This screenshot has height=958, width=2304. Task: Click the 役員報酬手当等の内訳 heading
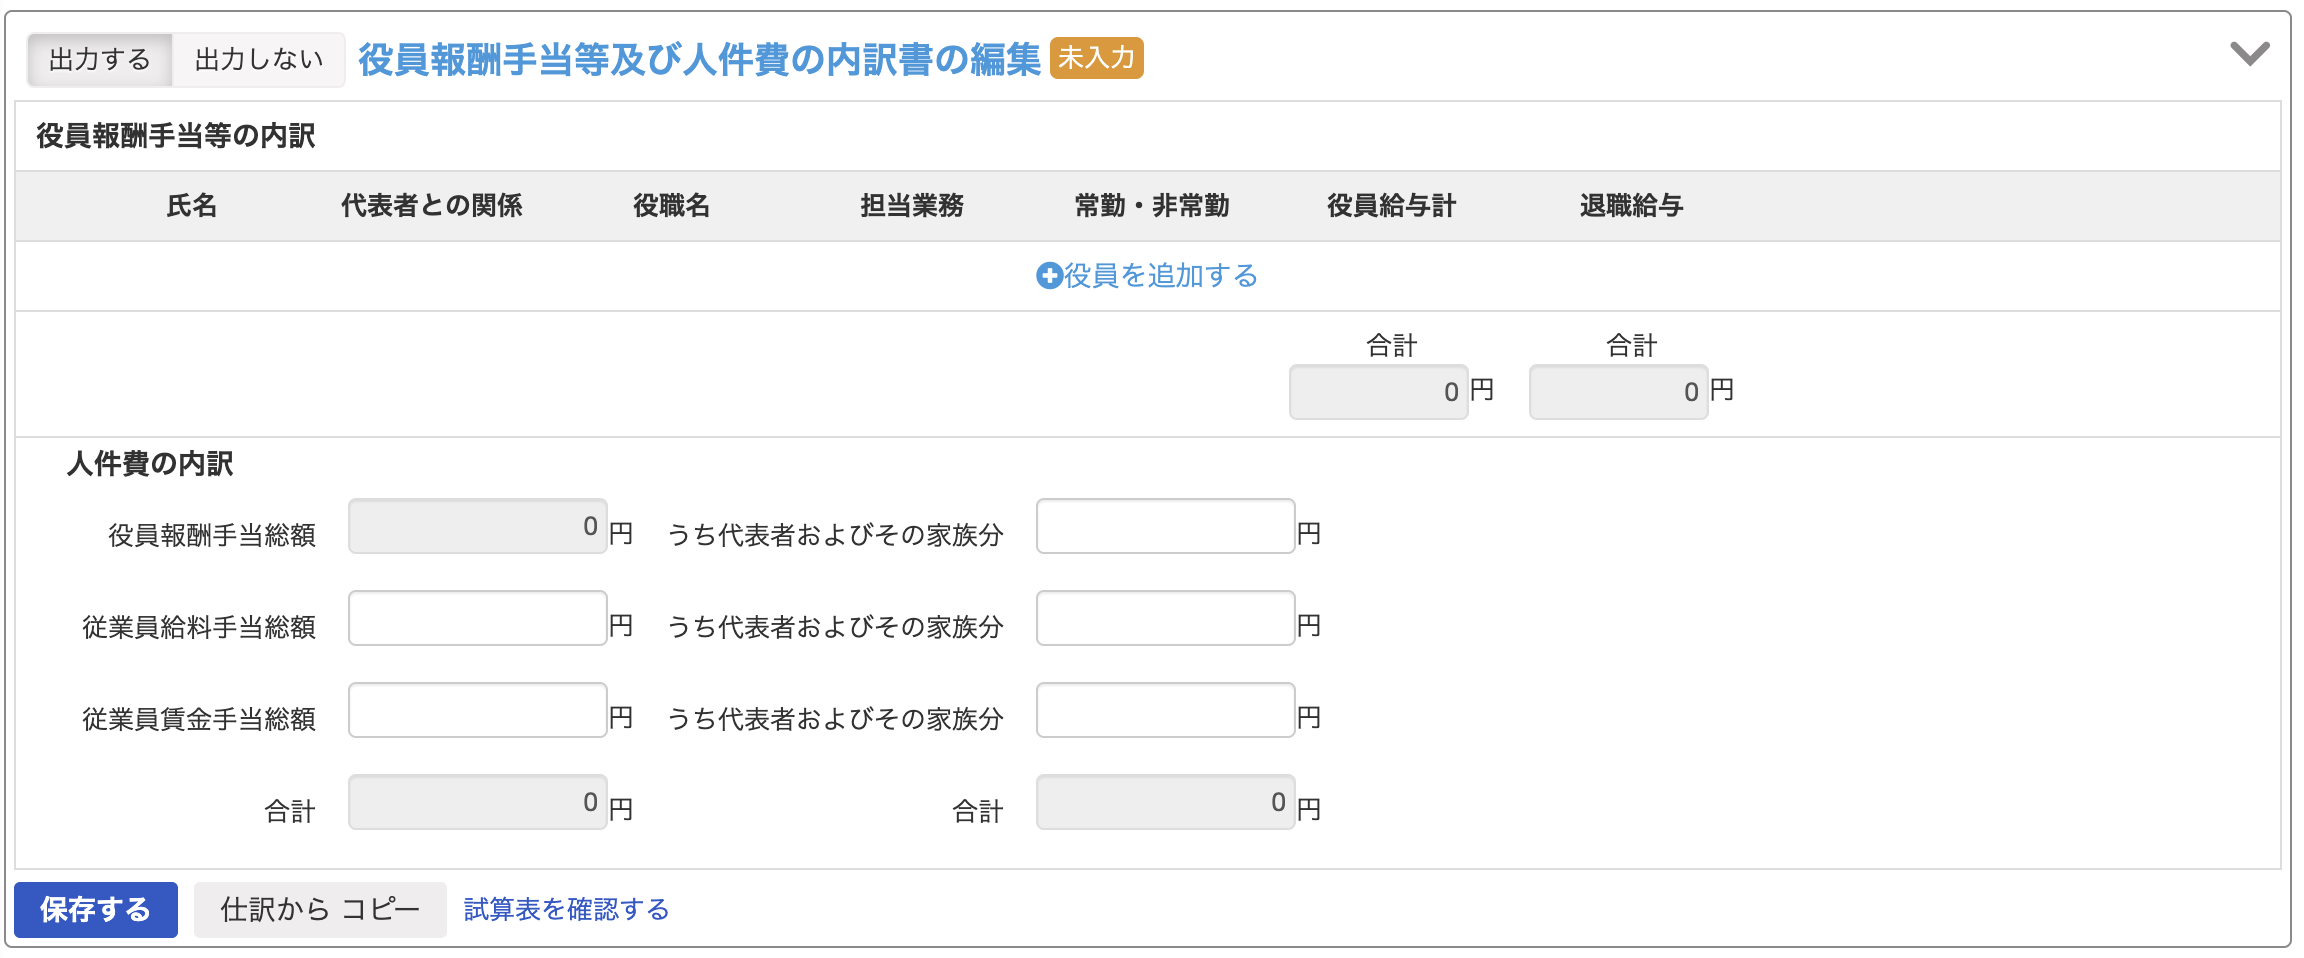point(176,136)
